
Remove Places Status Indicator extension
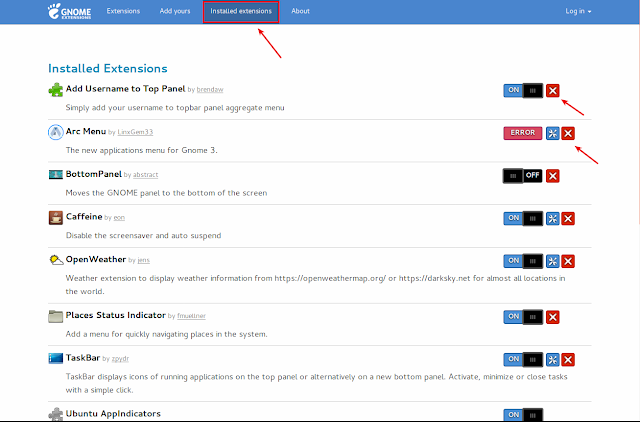(553, 317)
